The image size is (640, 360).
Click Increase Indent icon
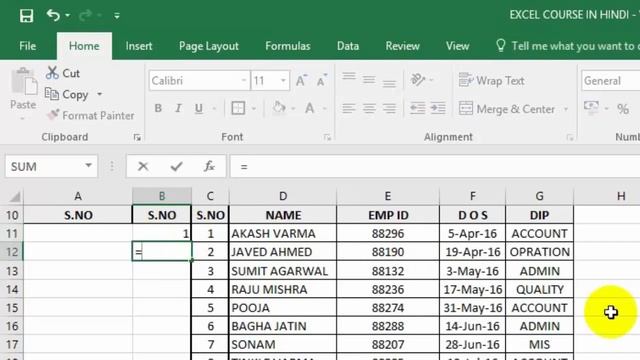(x=438, y=108)
